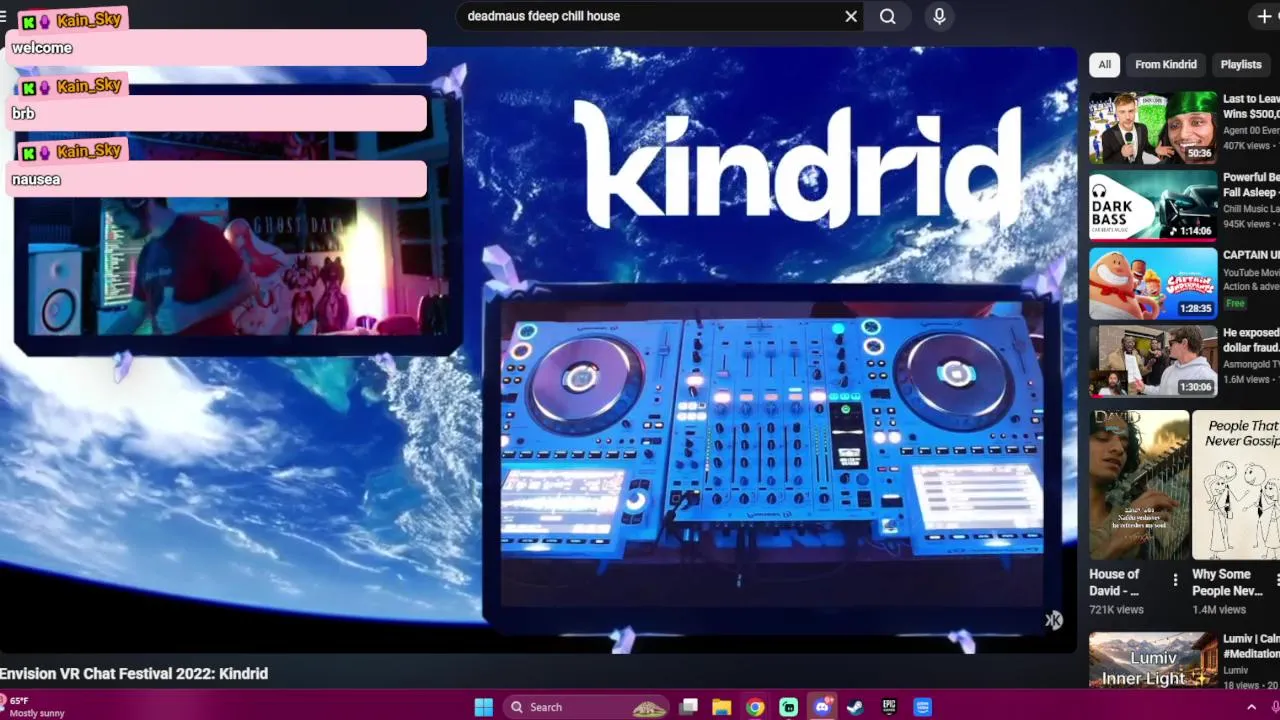The width and height of the screenshot is (1280, 720).
Task: Click the 'Powerful Be' video title
Action: point(1251,184)
